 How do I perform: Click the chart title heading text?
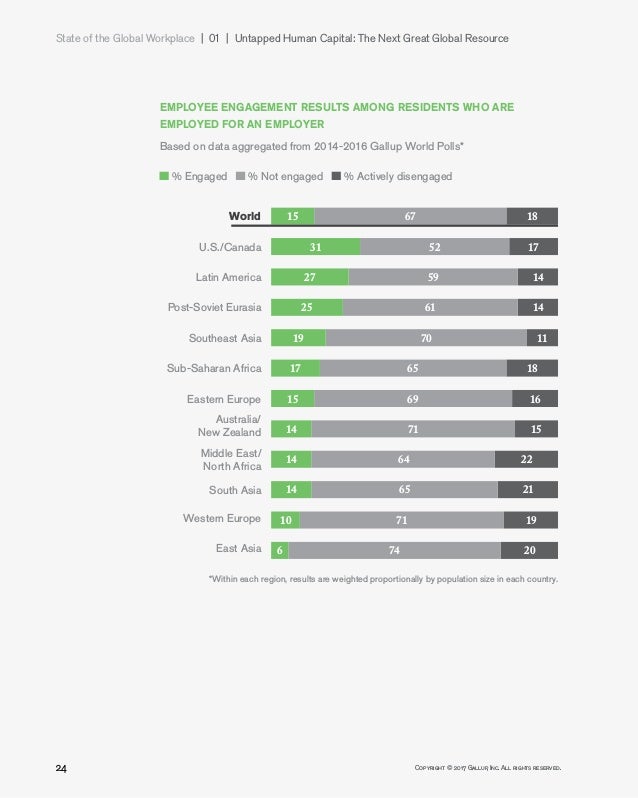(x=337, y=116)
